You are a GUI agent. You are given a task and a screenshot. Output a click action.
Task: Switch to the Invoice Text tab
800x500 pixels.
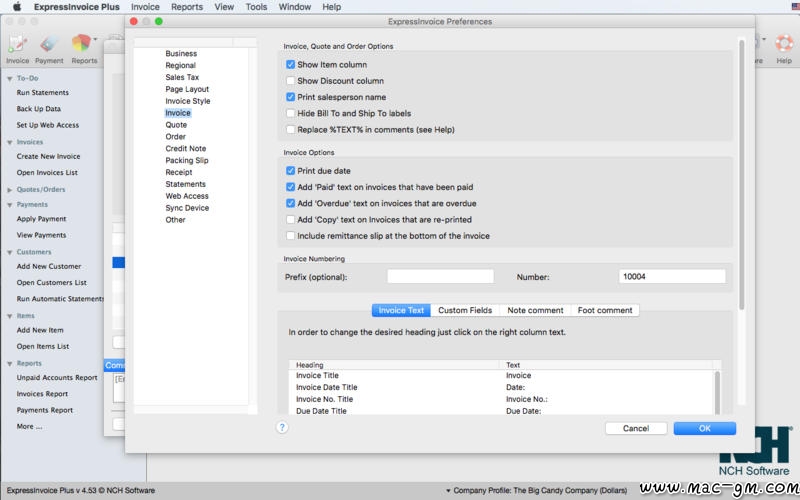[x=402, y=310]
